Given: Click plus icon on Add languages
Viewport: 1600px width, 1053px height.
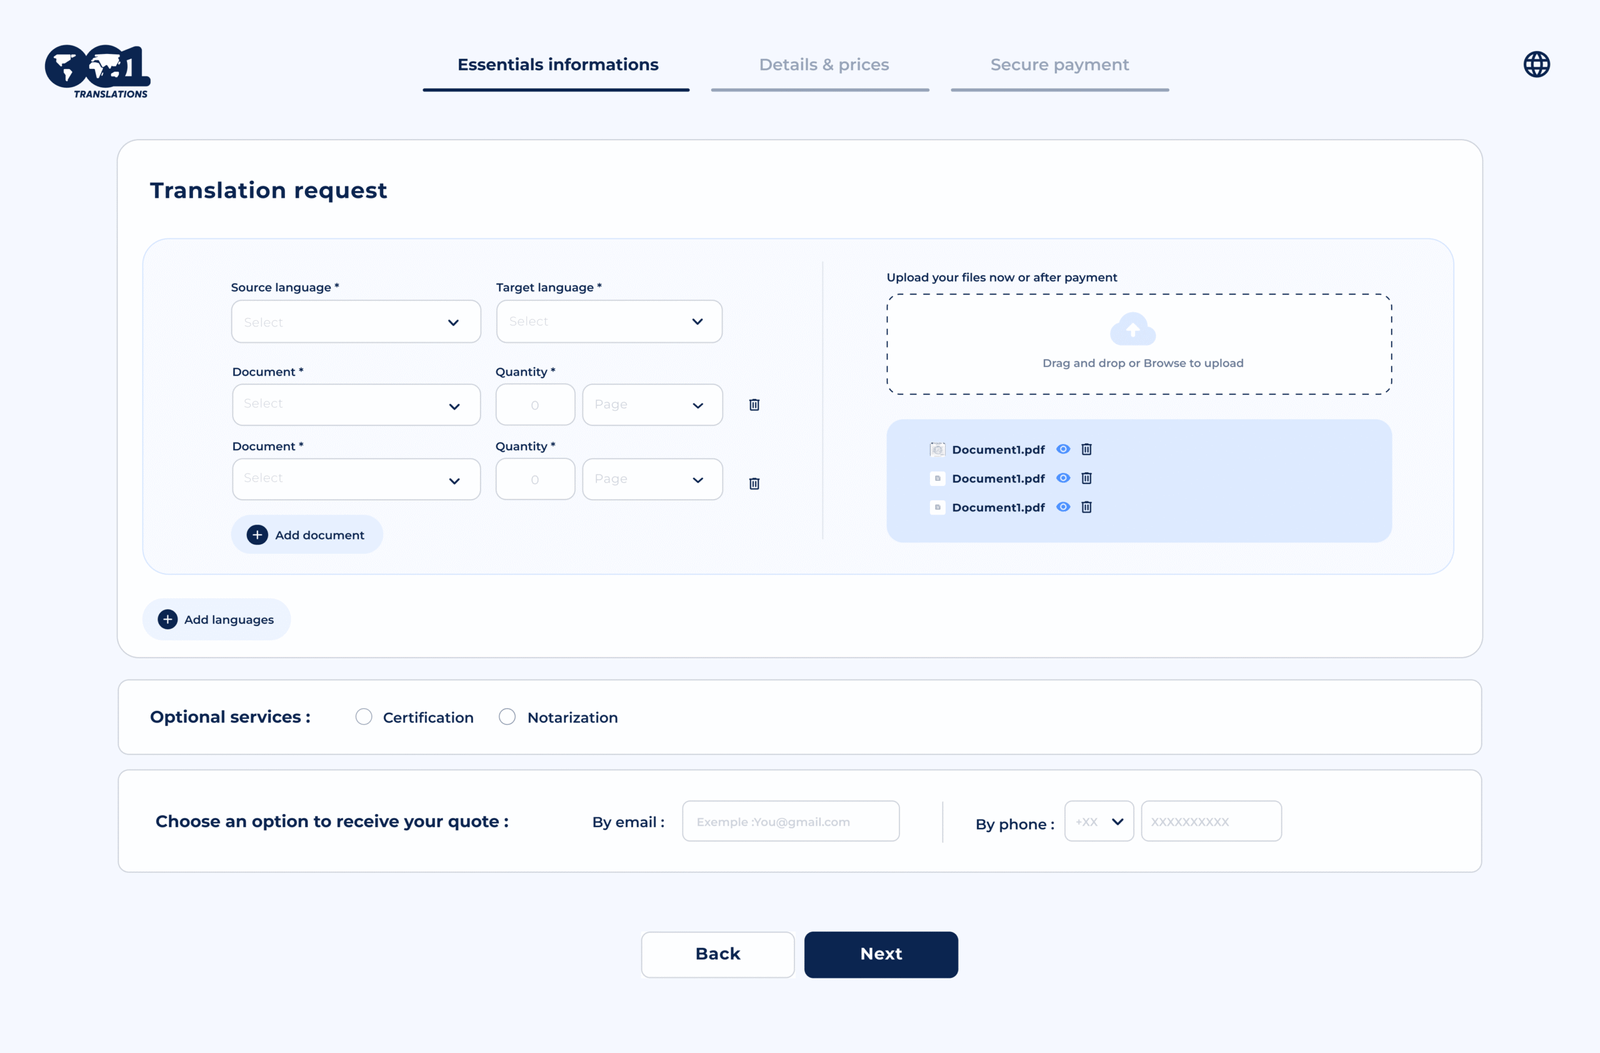Looking at the screenshot, I should point(168,620).
